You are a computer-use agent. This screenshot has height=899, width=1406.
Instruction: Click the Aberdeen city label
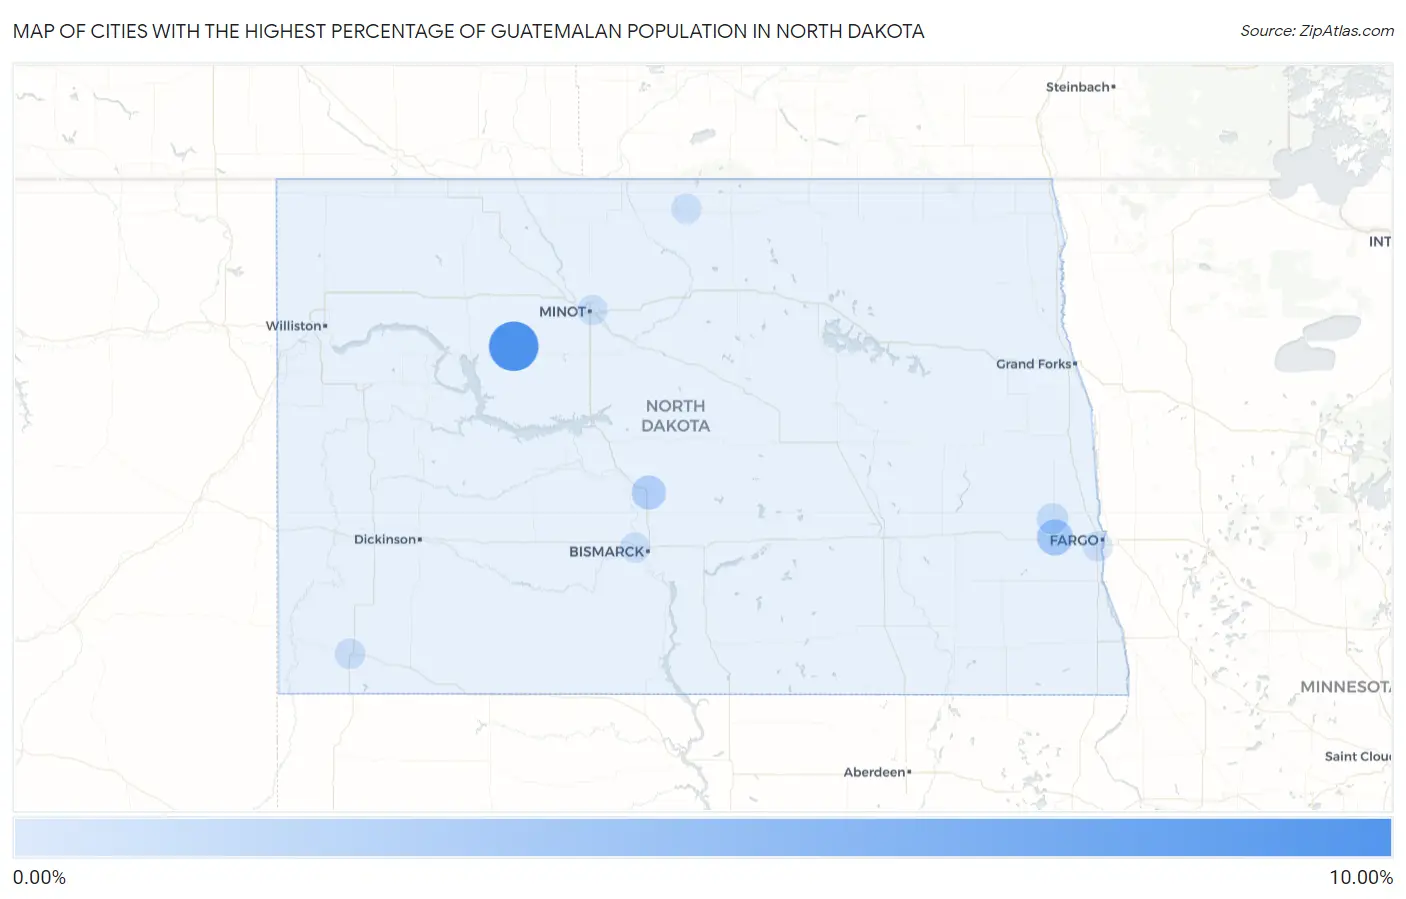877,772
